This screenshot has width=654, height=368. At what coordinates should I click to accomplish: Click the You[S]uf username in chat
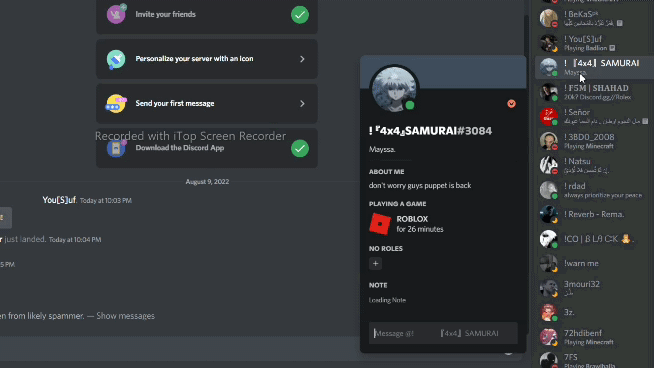pyautogui.click(x=59, y=200)
